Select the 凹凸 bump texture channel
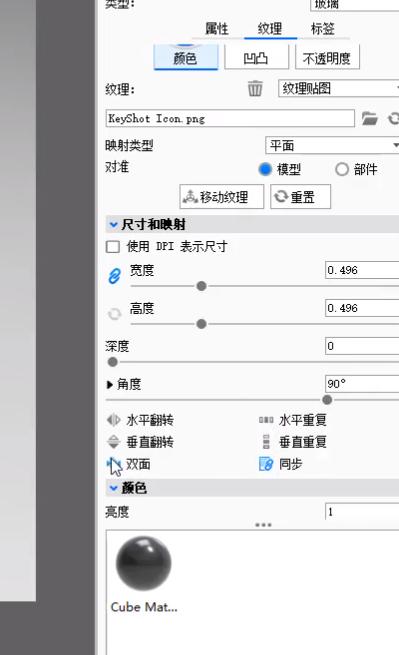Image resolution: width=399 pixels, height=655 pixels. [x=256, y=57]
